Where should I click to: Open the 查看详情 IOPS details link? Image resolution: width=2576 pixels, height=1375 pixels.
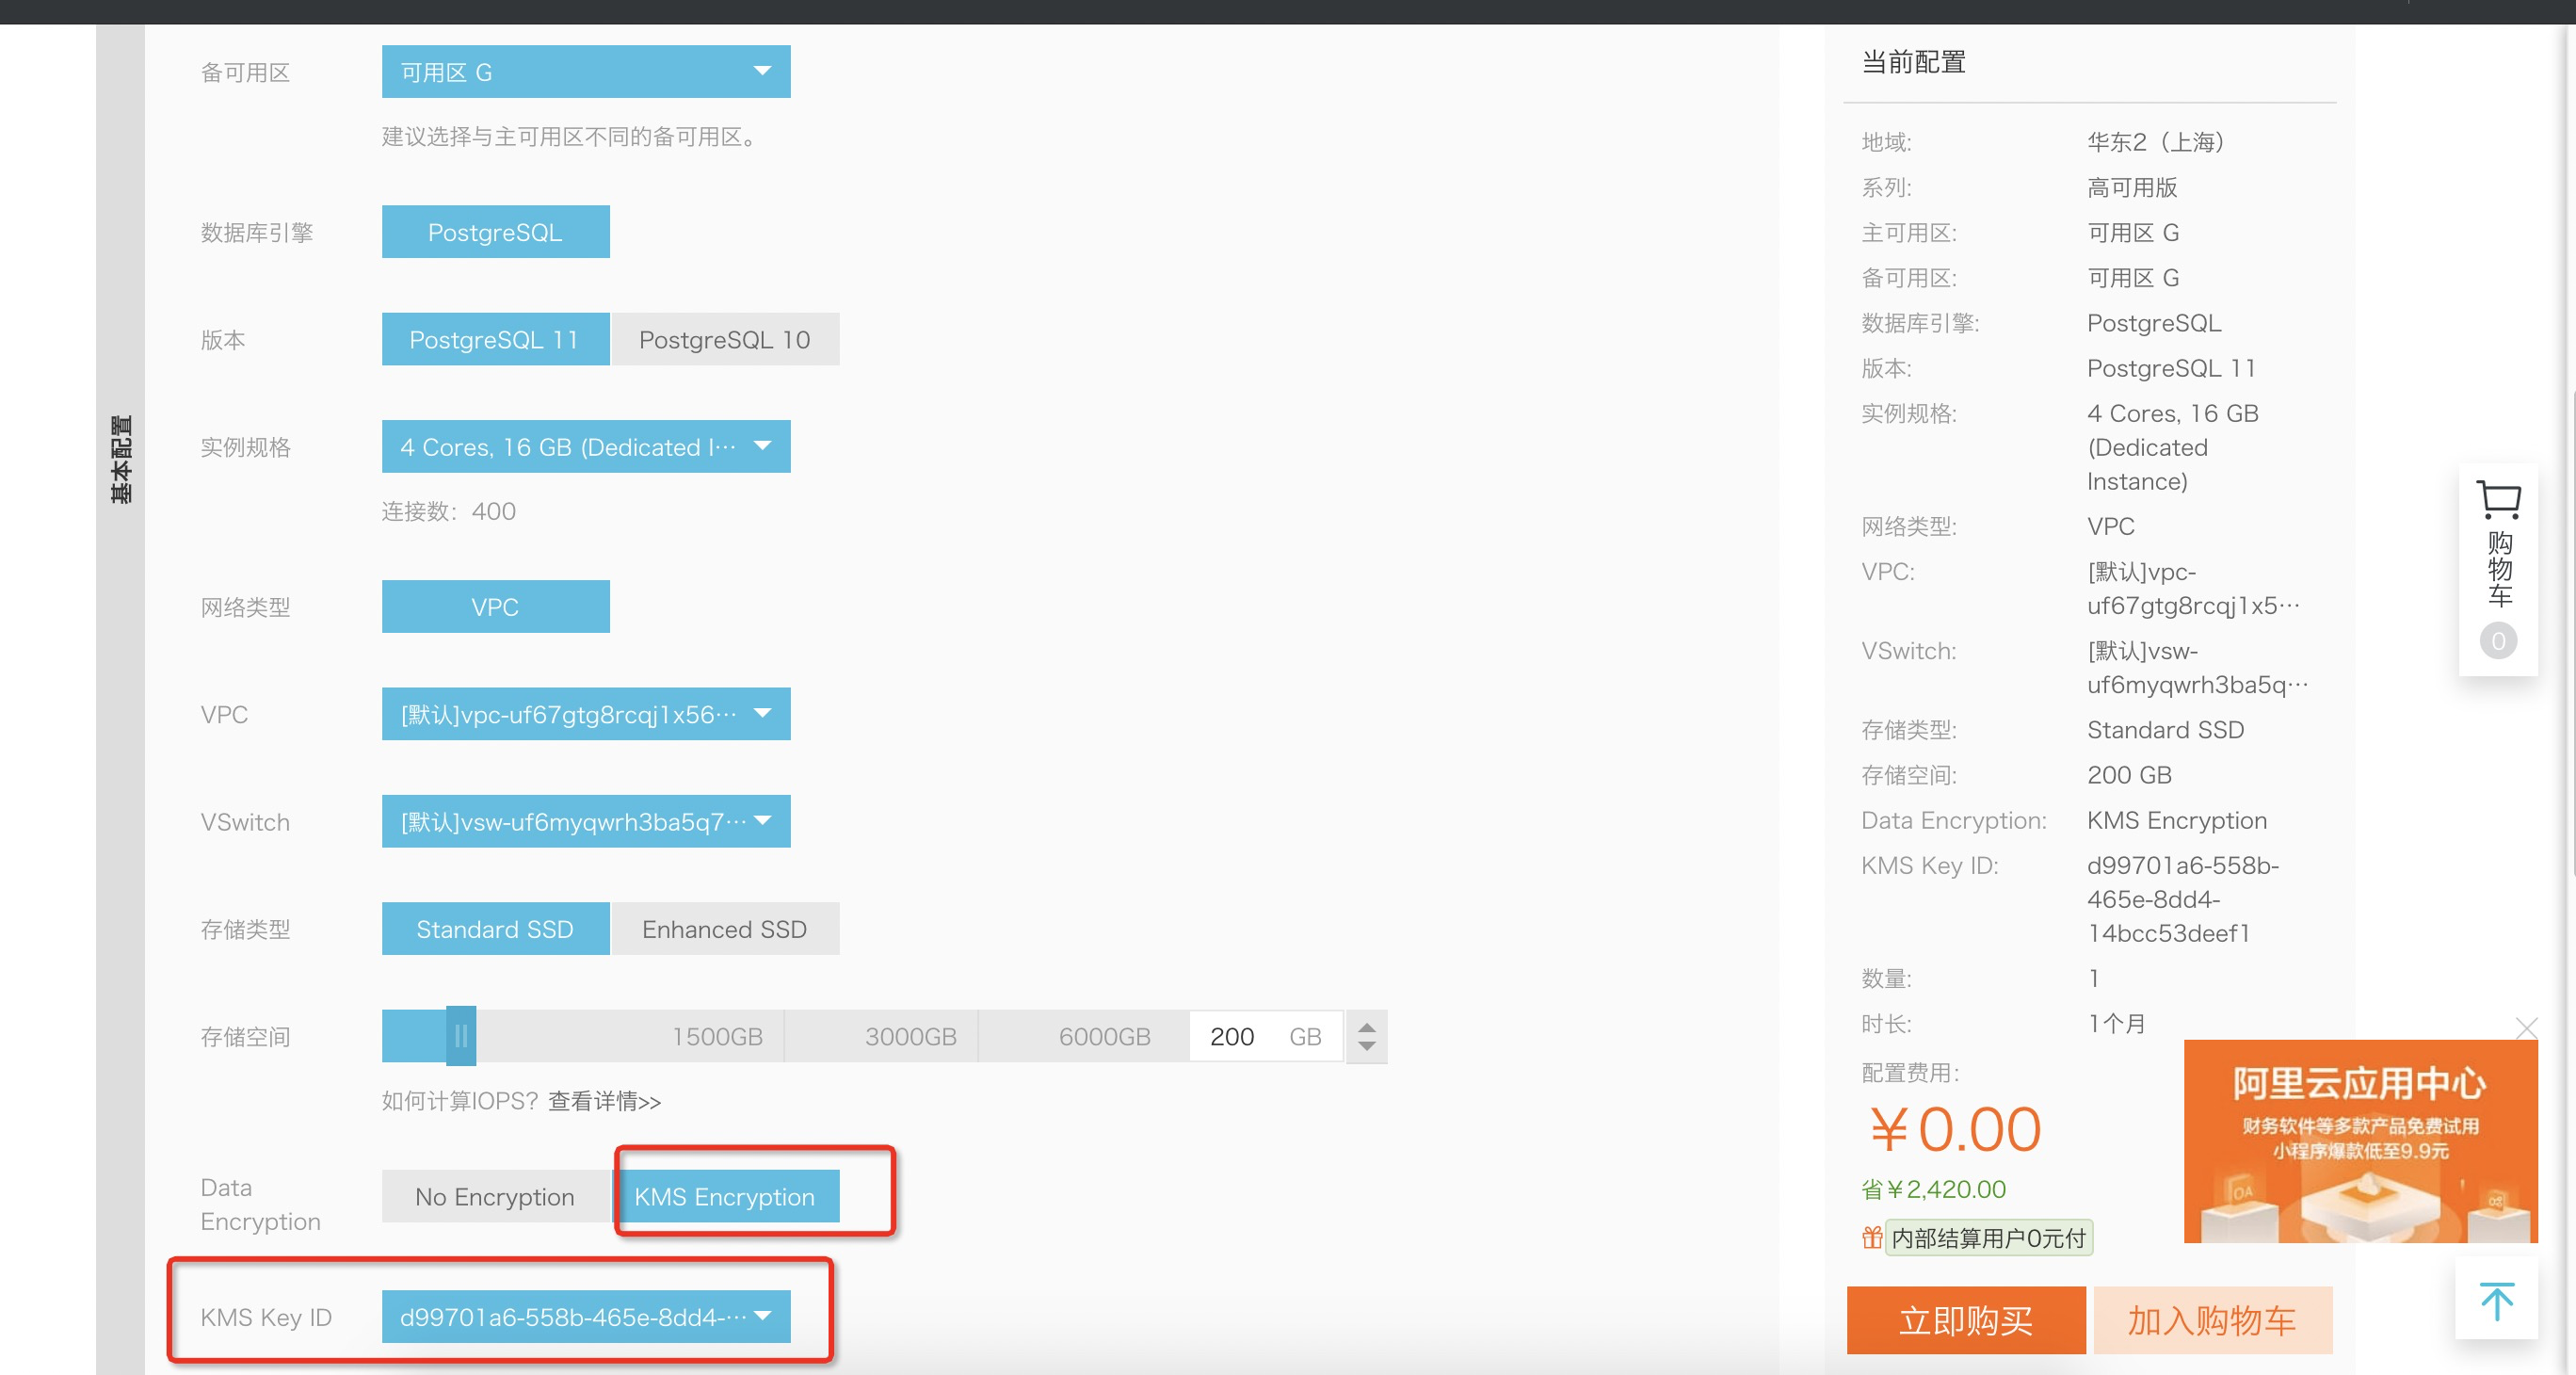pyautogui.click(x=604, y=1101)
